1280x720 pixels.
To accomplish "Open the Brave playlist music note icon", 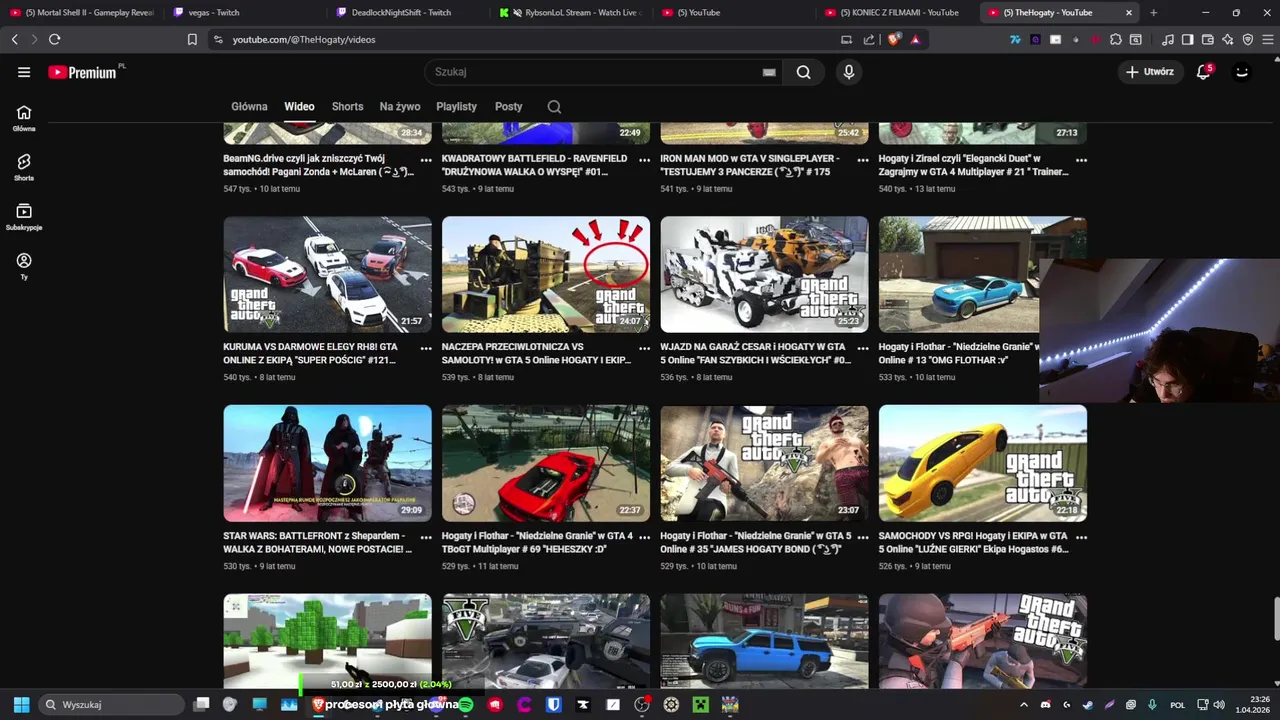I will coord(1168,39).
